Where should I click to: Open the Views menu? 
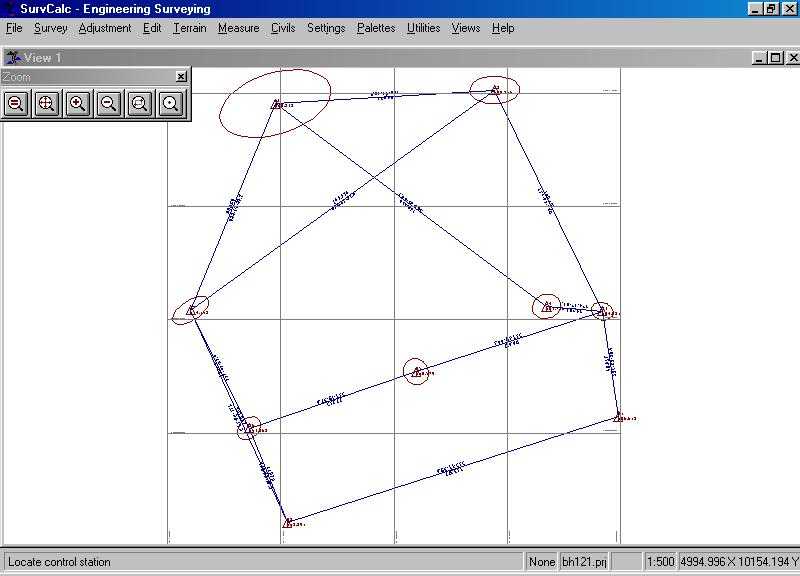[x=466, y=28]
